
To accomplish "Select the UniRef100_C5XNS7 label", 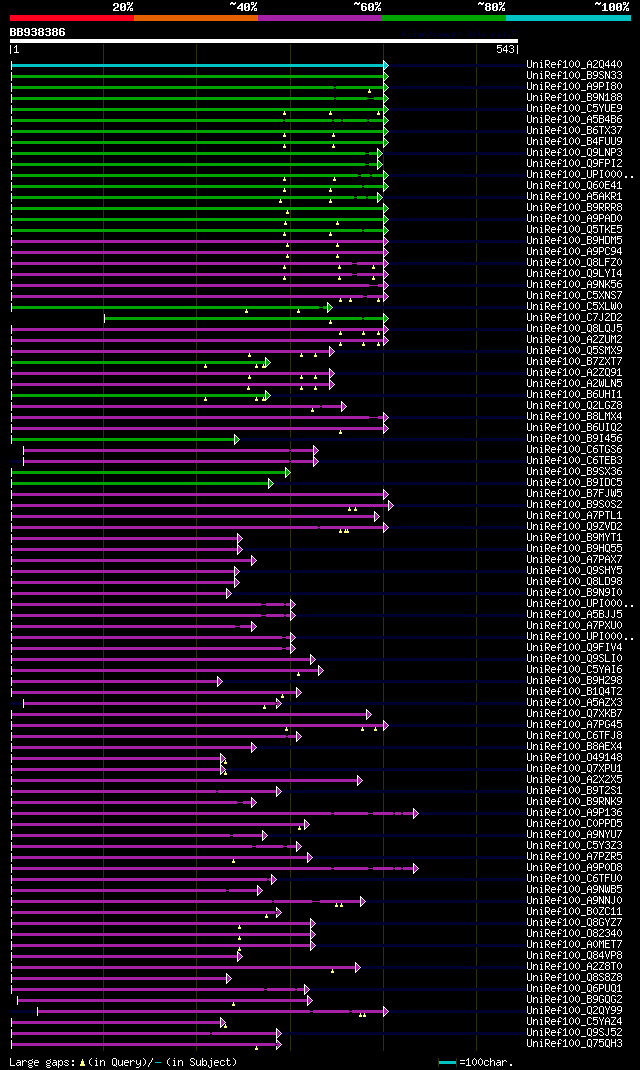I will pos(574,296).
